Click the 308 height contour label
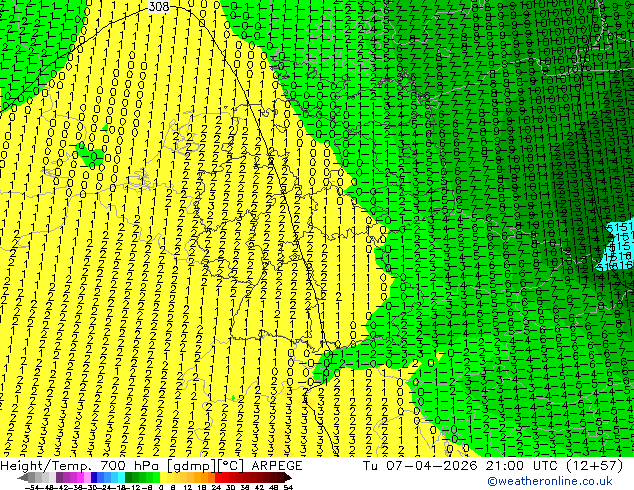This screenshot has width=634, height=490. [x=158, y=6]
